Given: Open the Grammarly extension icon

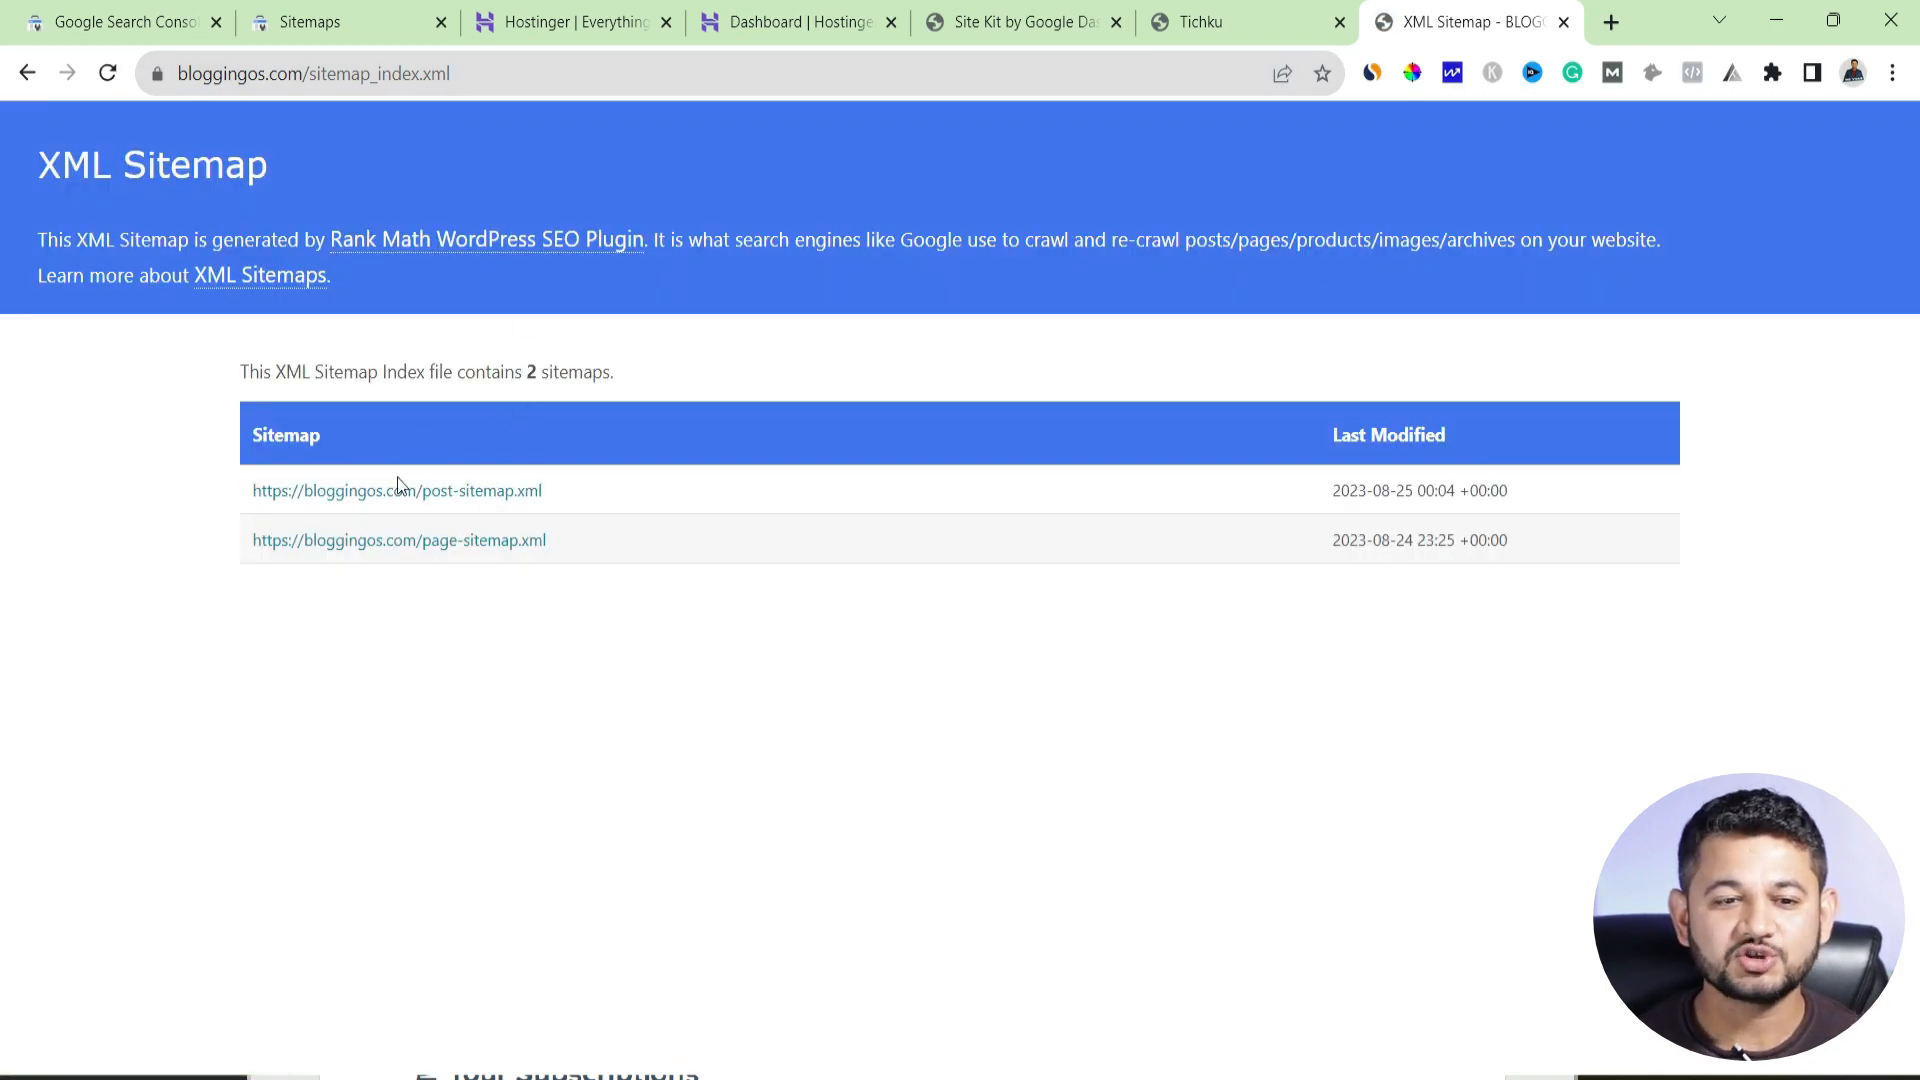Looking at the screenshot, I should (x=1572, y=73).
